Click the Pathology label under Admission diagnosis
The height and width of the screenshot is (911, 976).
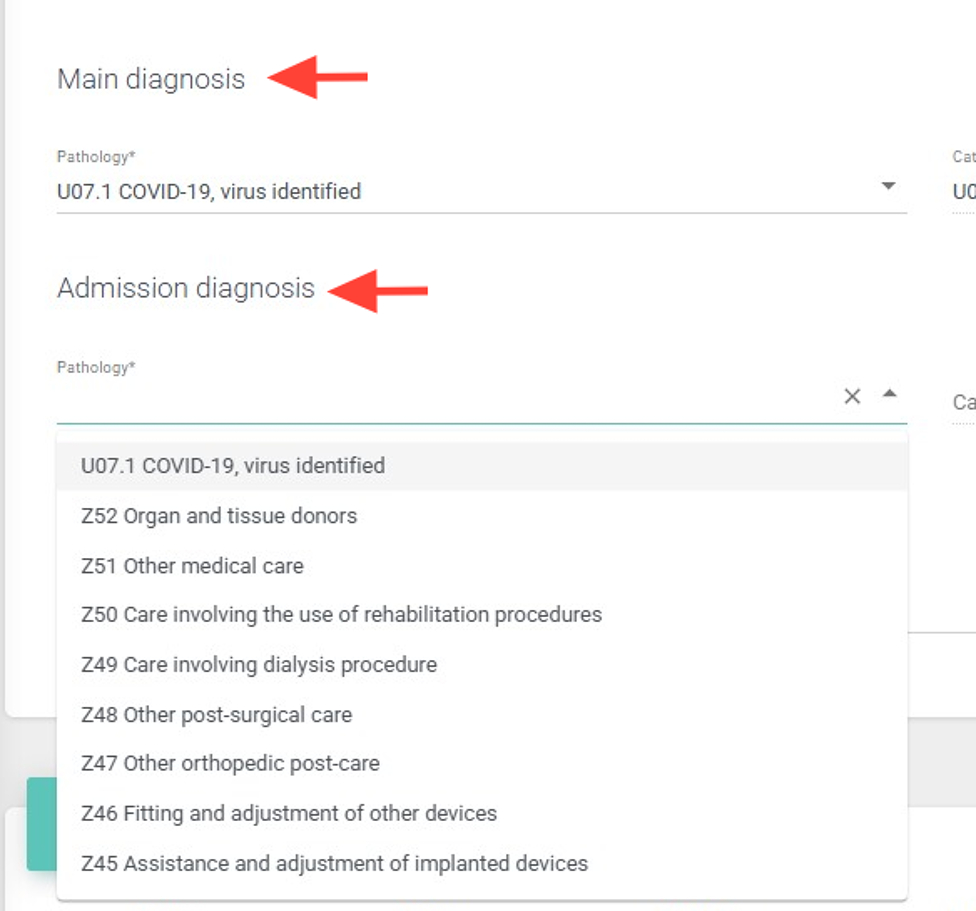pos(96,367)
